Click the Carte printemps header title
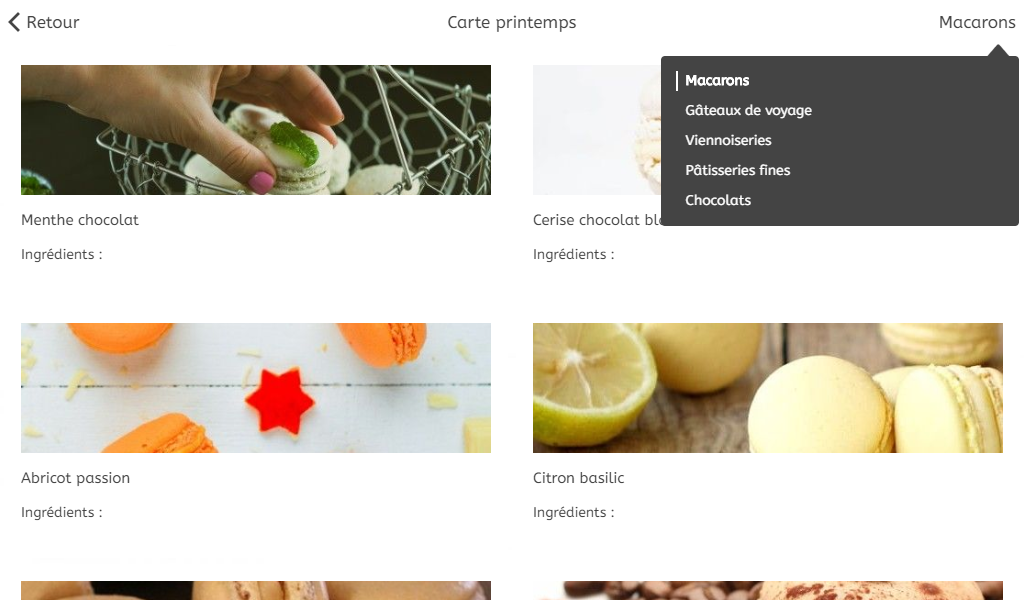The width and height of the screenshot is (1024, 600). (x=511, y=22)
